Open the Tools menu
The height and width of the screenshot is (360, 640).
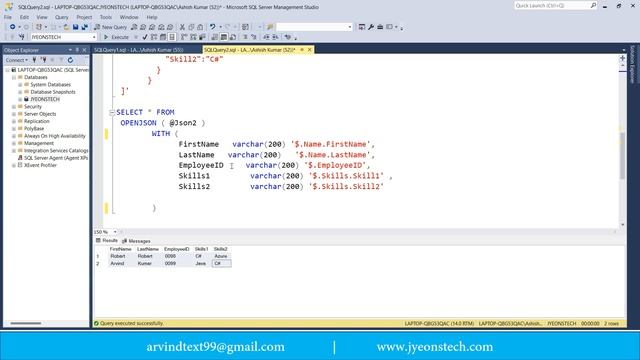(x=106, y=17)
